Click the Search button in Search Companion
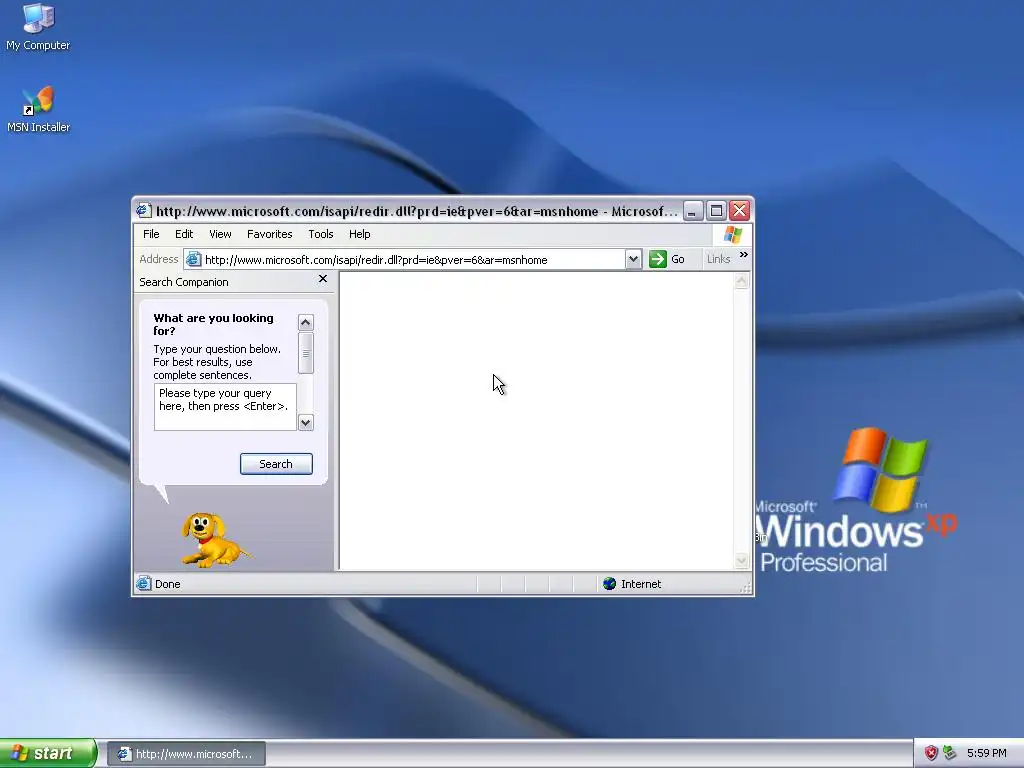The width and height of the screenshot is (1024, 768). tap(276, 464)
